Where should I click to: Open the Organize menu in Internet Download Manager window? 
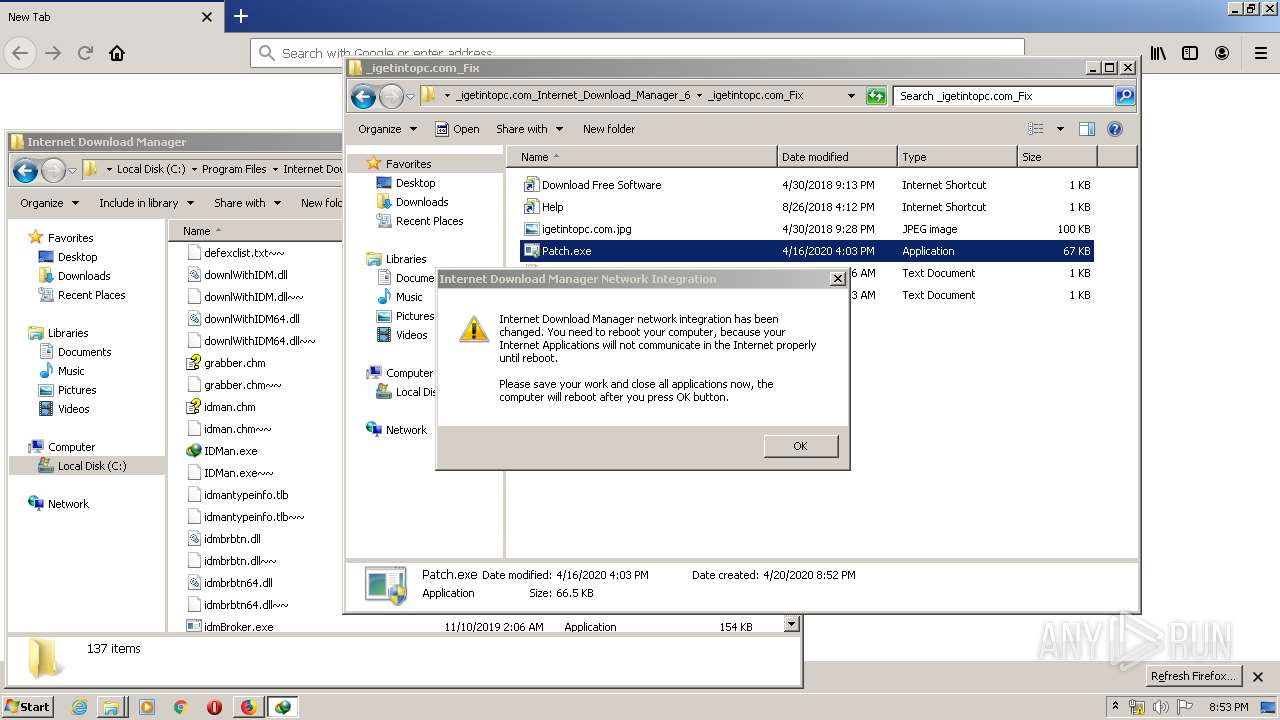coord(49,203)
